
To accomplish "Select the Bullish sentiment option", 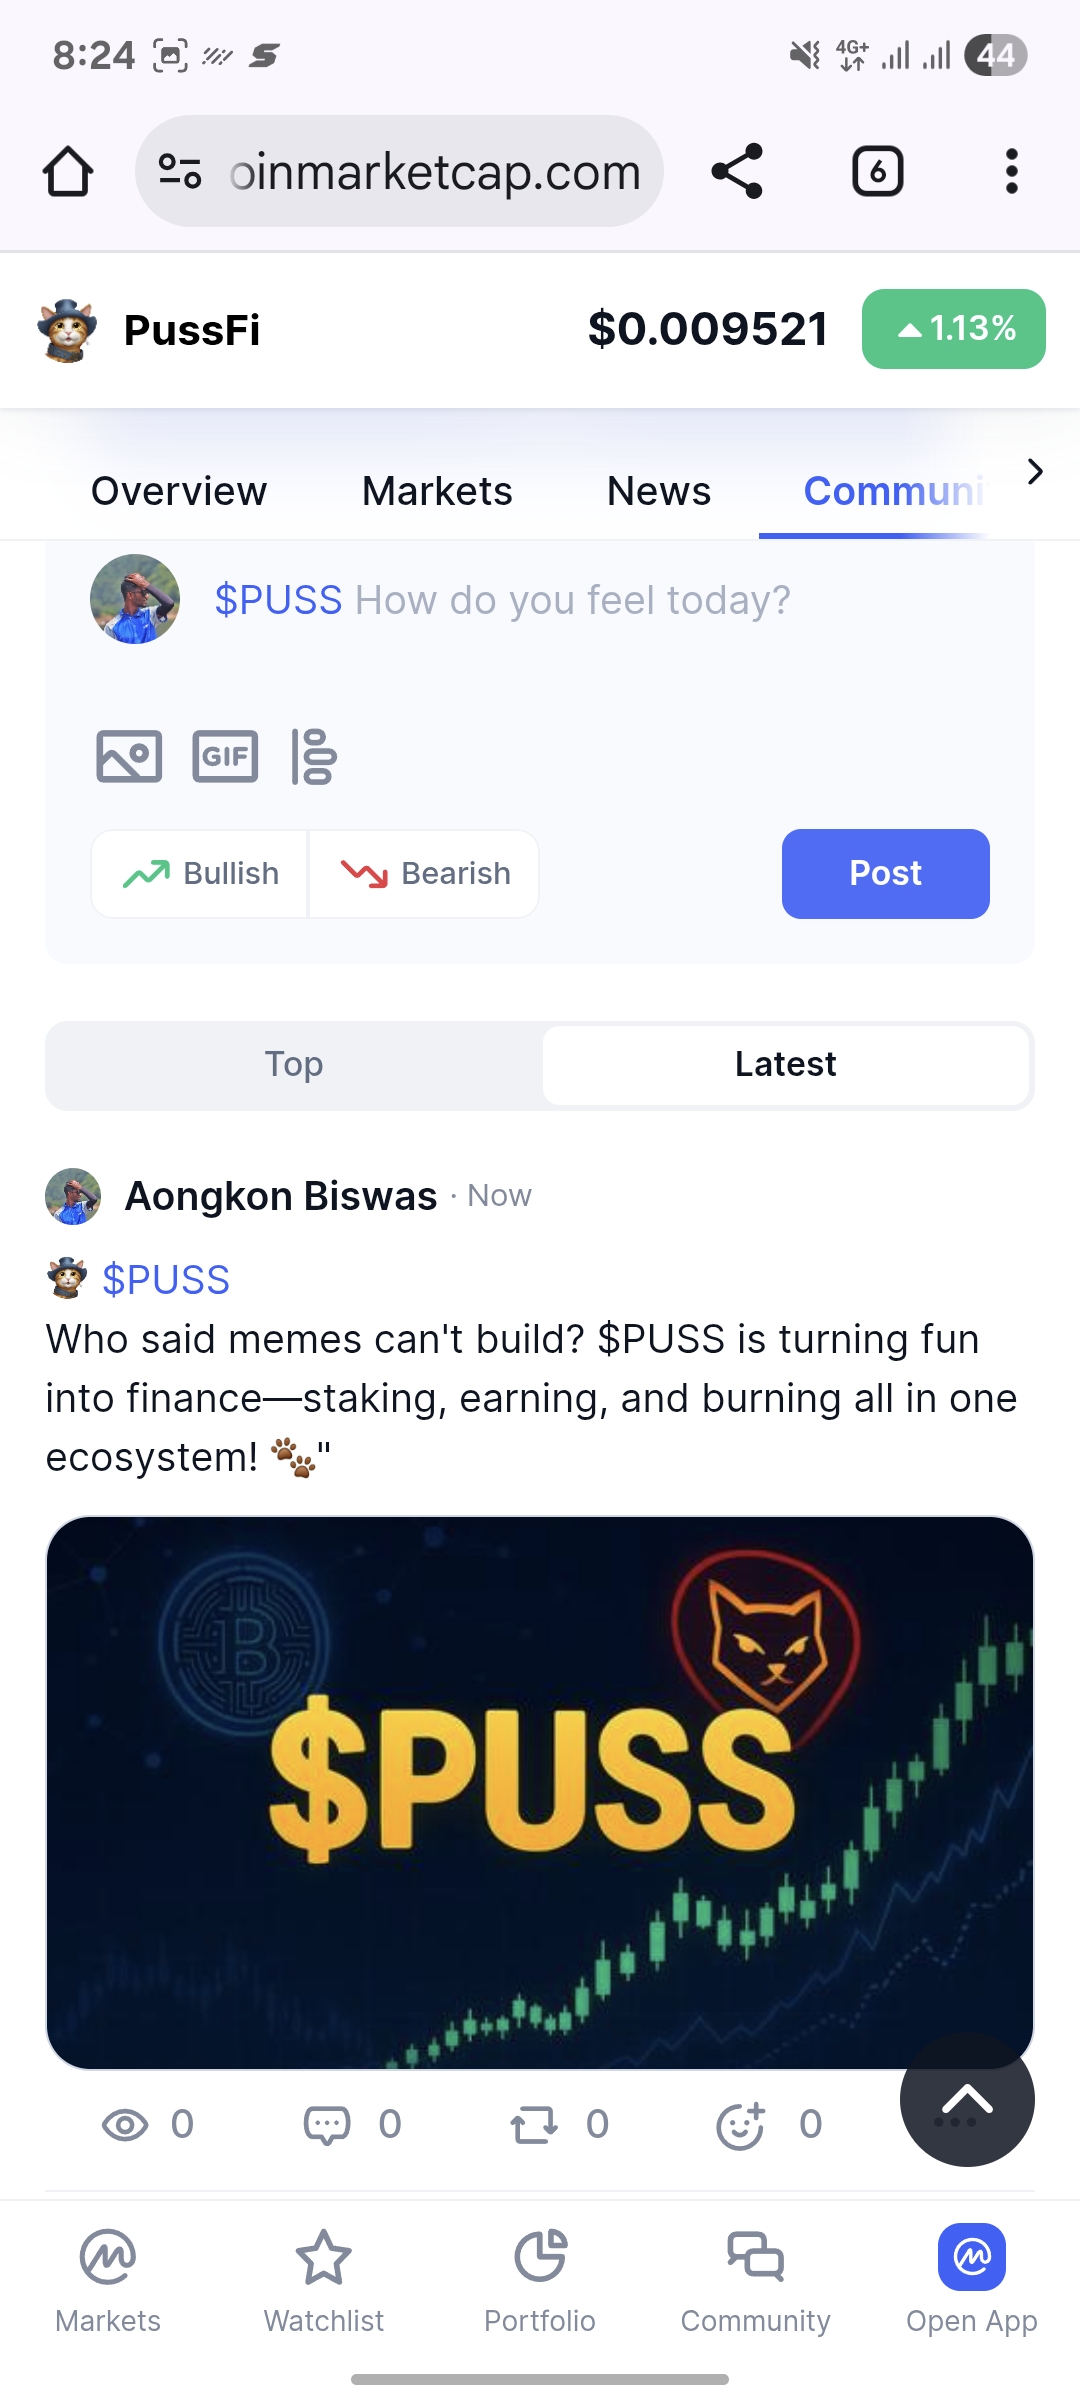I will [x=200, y=874].
